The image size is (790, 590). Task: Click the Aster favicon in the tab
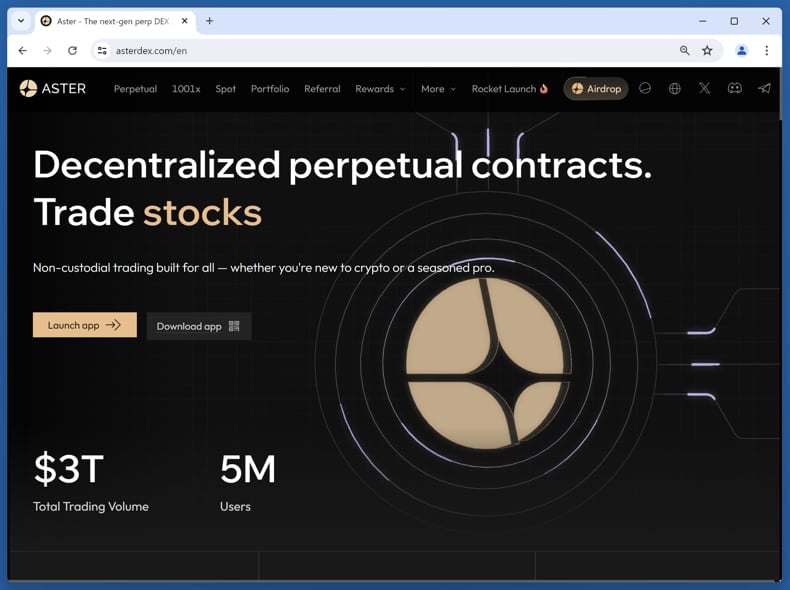tap(46, 21)
